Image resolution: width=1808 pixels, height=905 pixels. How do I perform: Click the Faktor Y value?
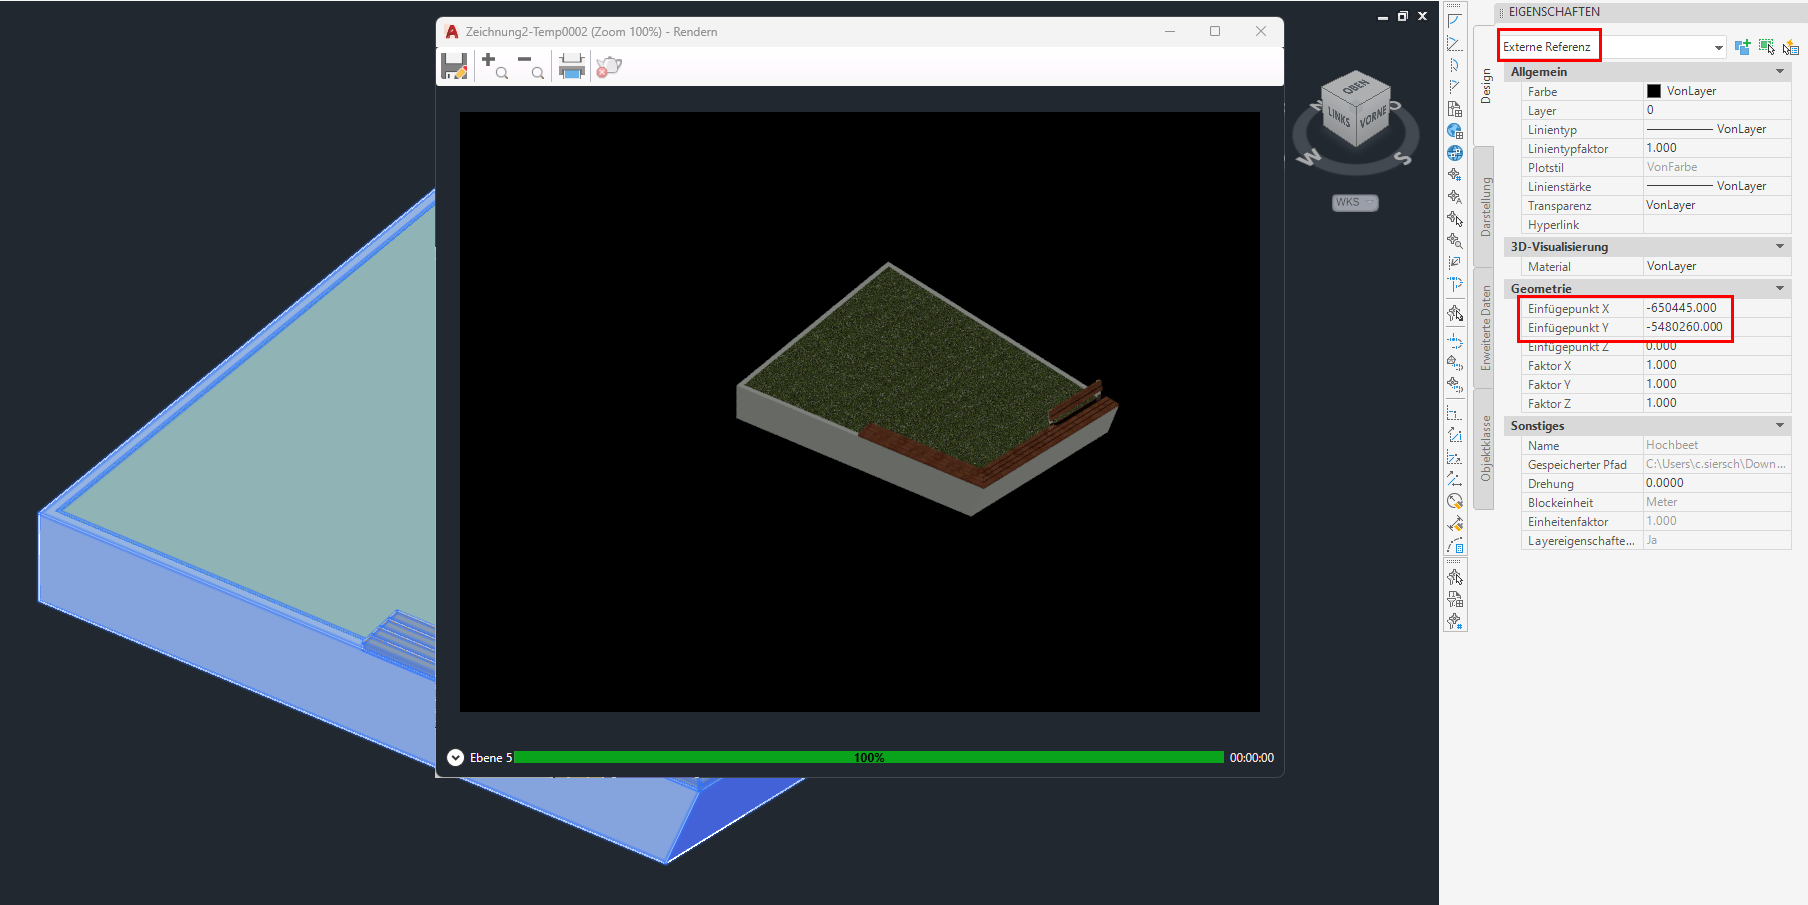coord(1717,384)
